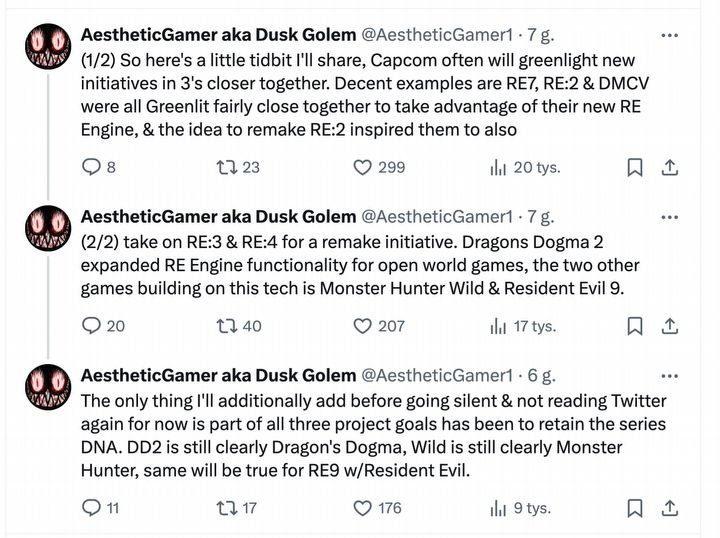Reply to the third tweet with 11 replies

point(92,508)
